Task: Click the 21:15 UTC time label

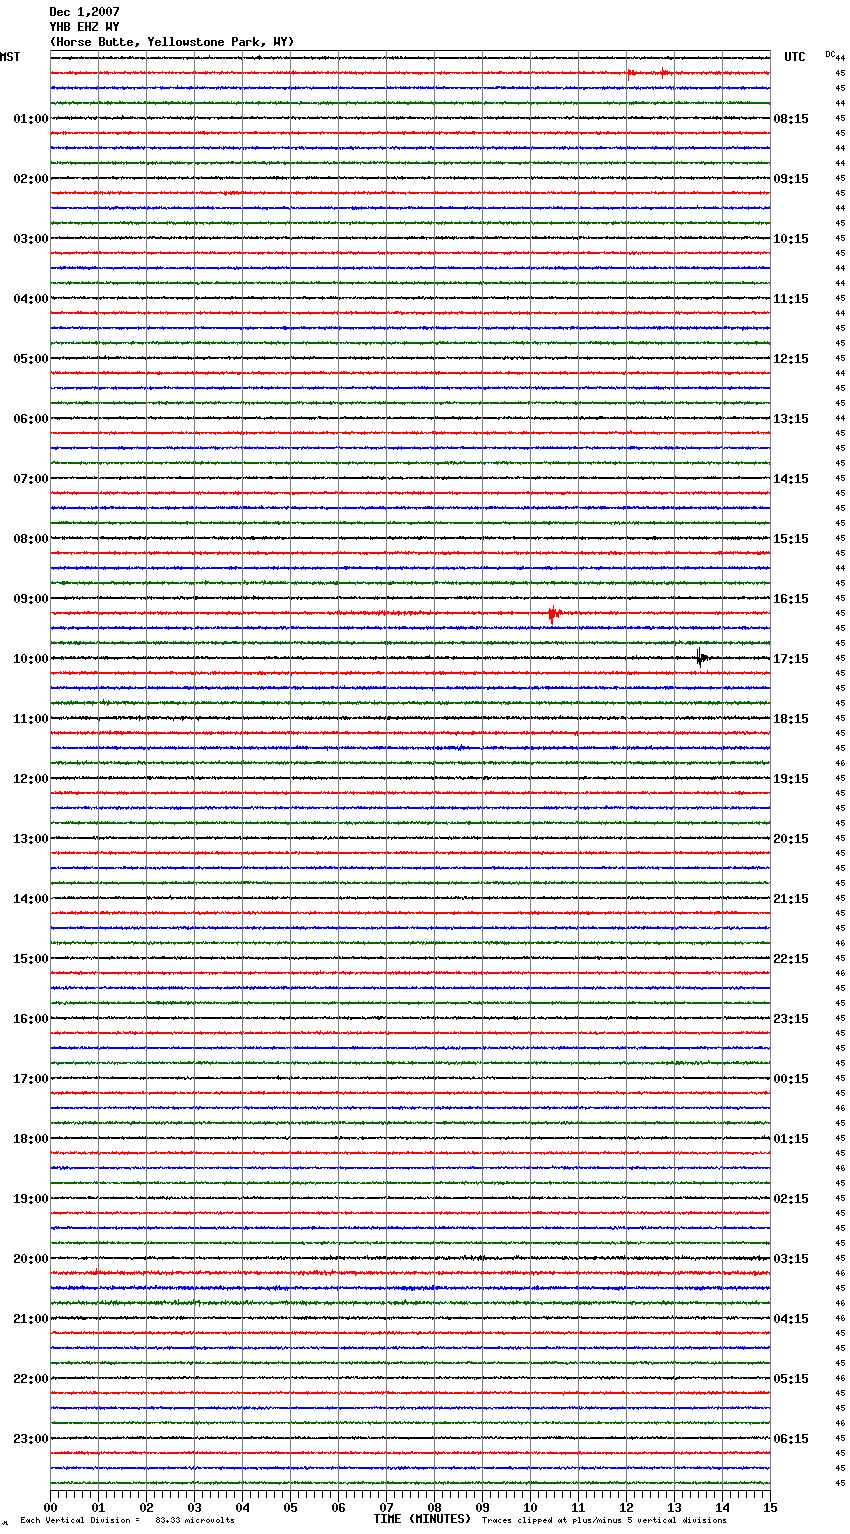Action: pos(791,899)
